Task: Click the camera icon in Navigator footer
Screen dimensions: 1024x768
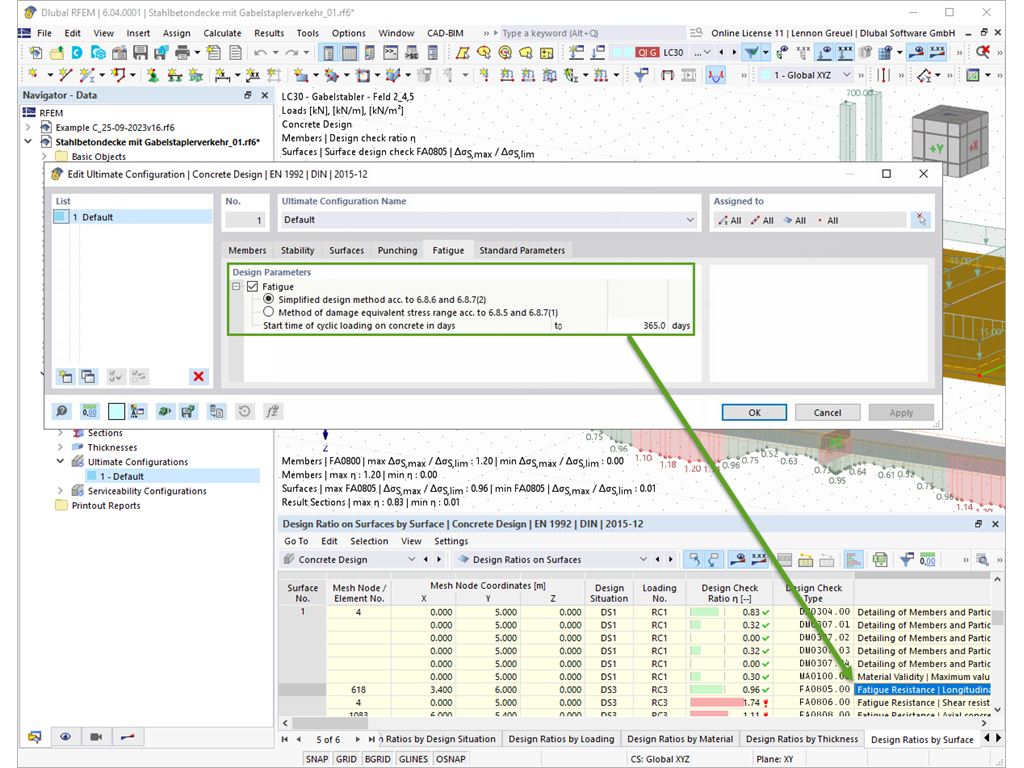Action: 96,737
